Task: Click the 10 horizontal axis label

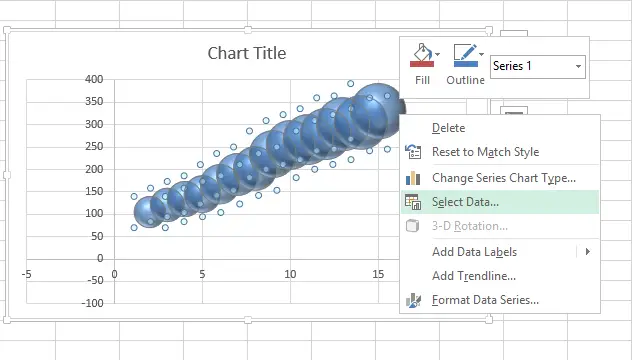Action: [x=290, y=274]
